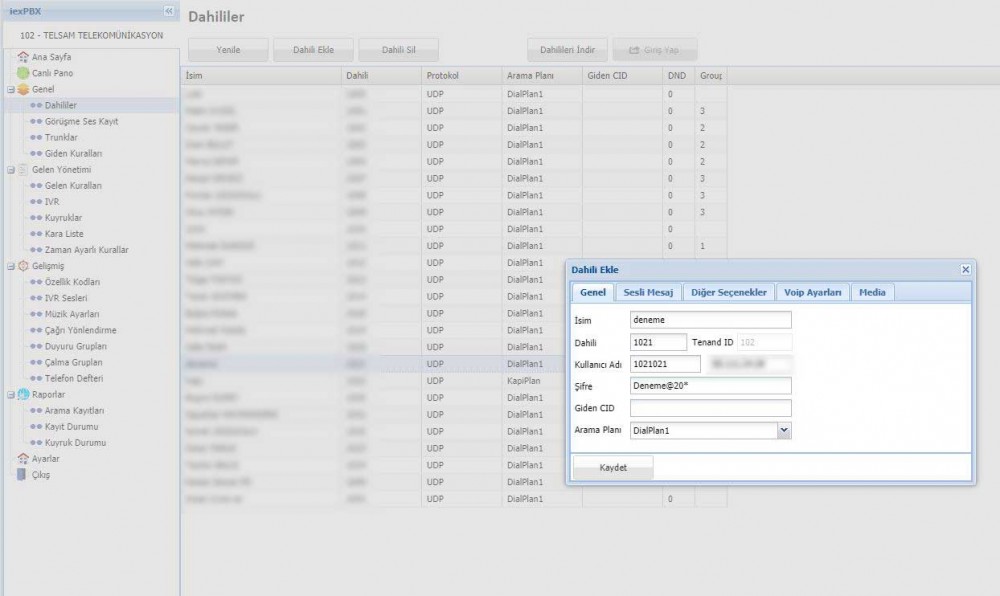This screenshot has width=1000, height=596.
Task: Click the Kaydet button
Action: (x=613, y=467)
